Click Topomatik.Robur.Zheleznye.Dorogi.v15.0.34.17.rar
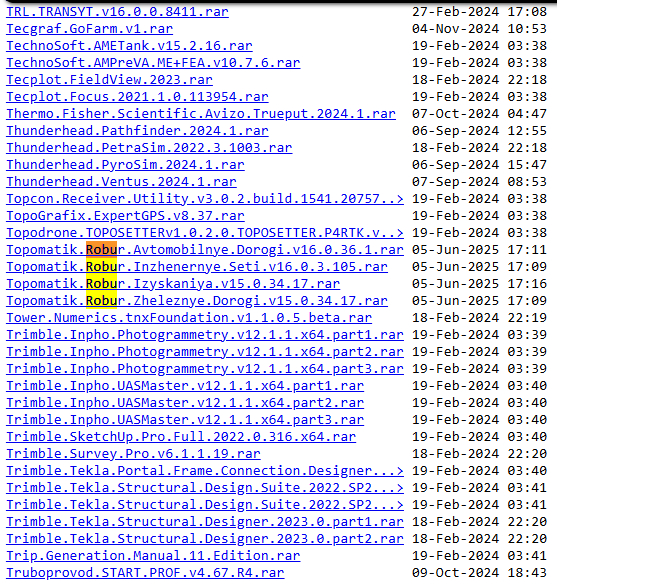Image resolution: width=653 pixels, height=584 pixels. (197, 301)
